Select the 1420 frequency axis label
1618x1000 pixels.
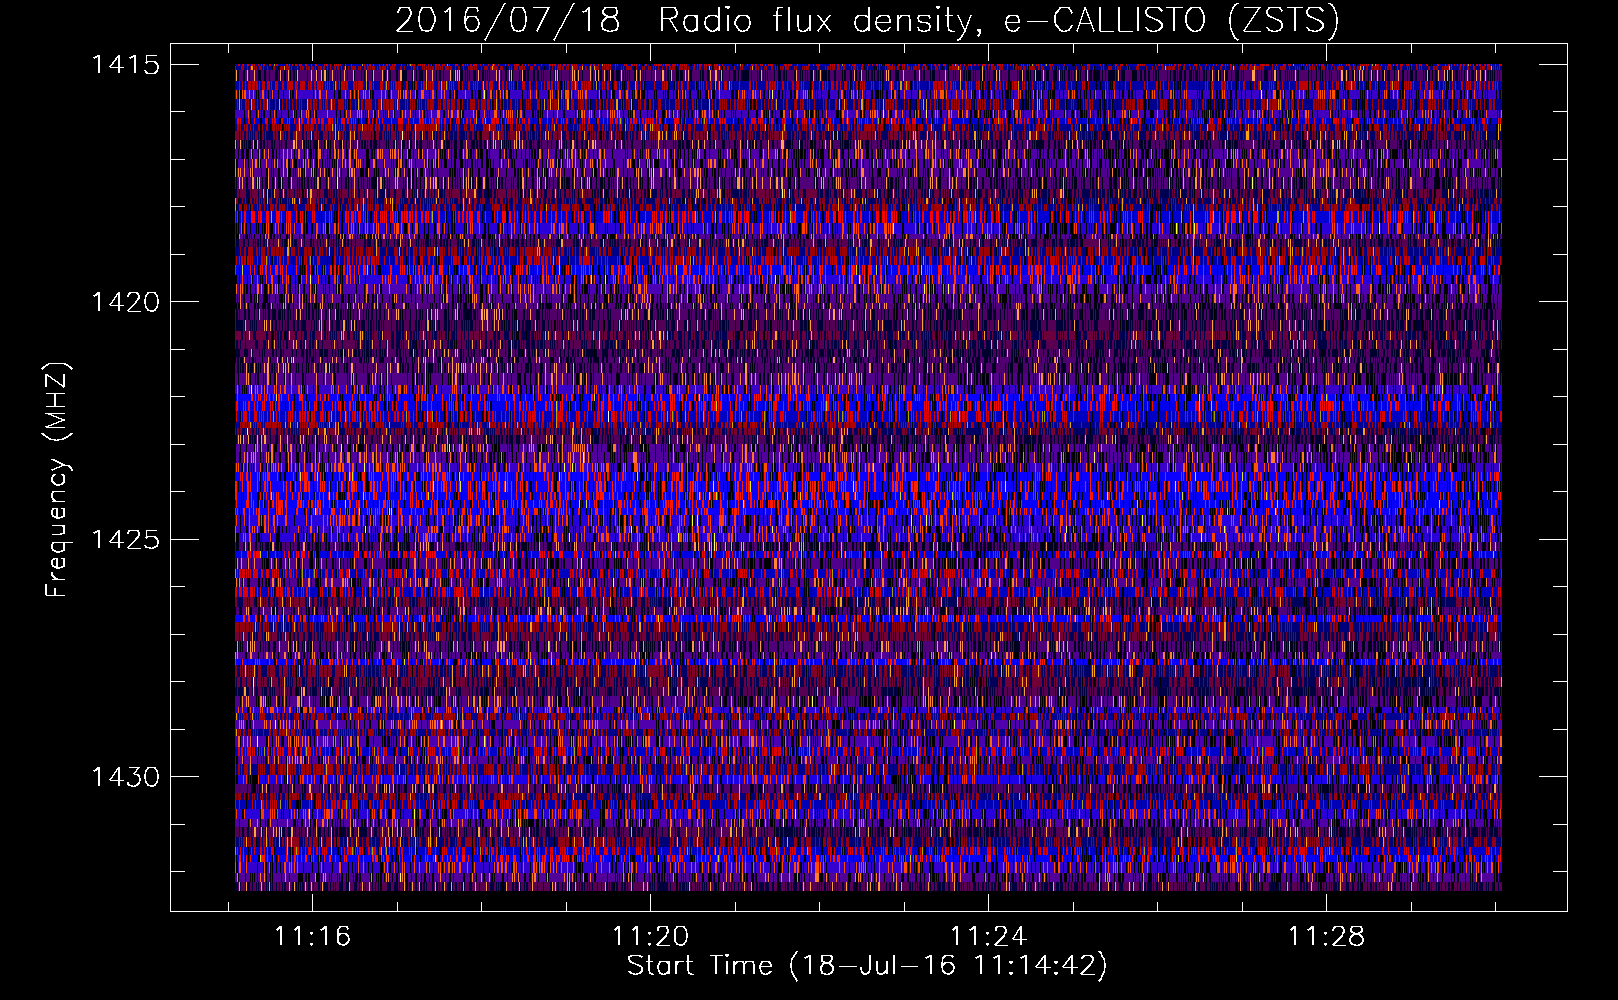click(x=126, y=302)
